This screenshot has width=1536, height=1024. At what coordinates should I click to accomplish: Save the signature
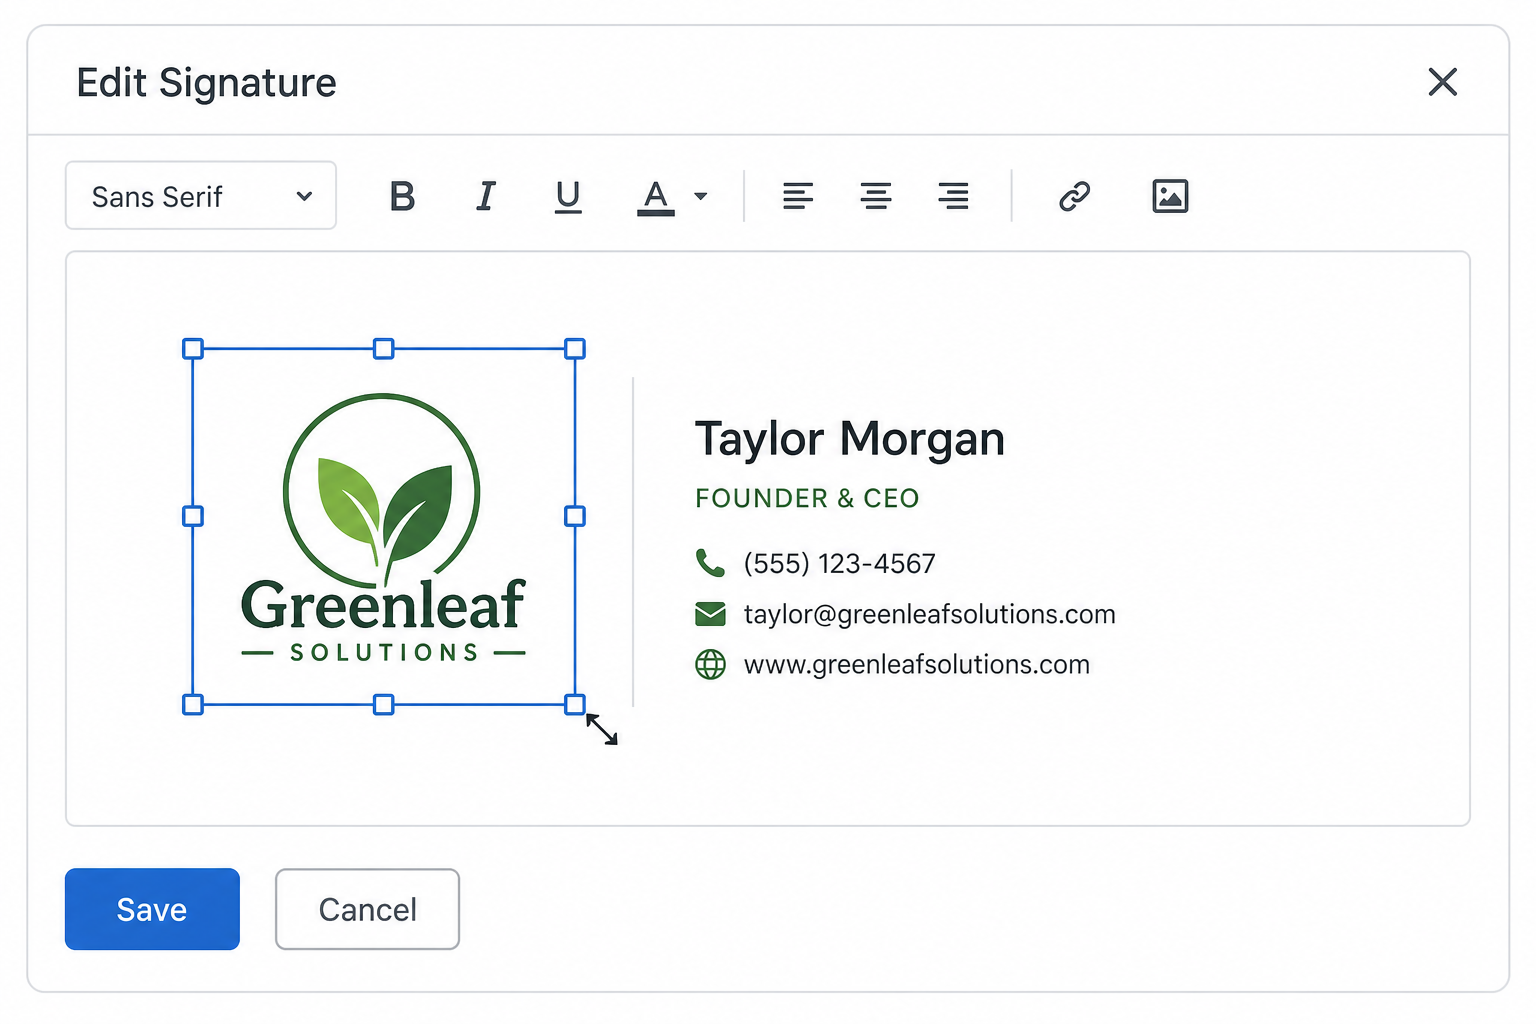point(152,909)
